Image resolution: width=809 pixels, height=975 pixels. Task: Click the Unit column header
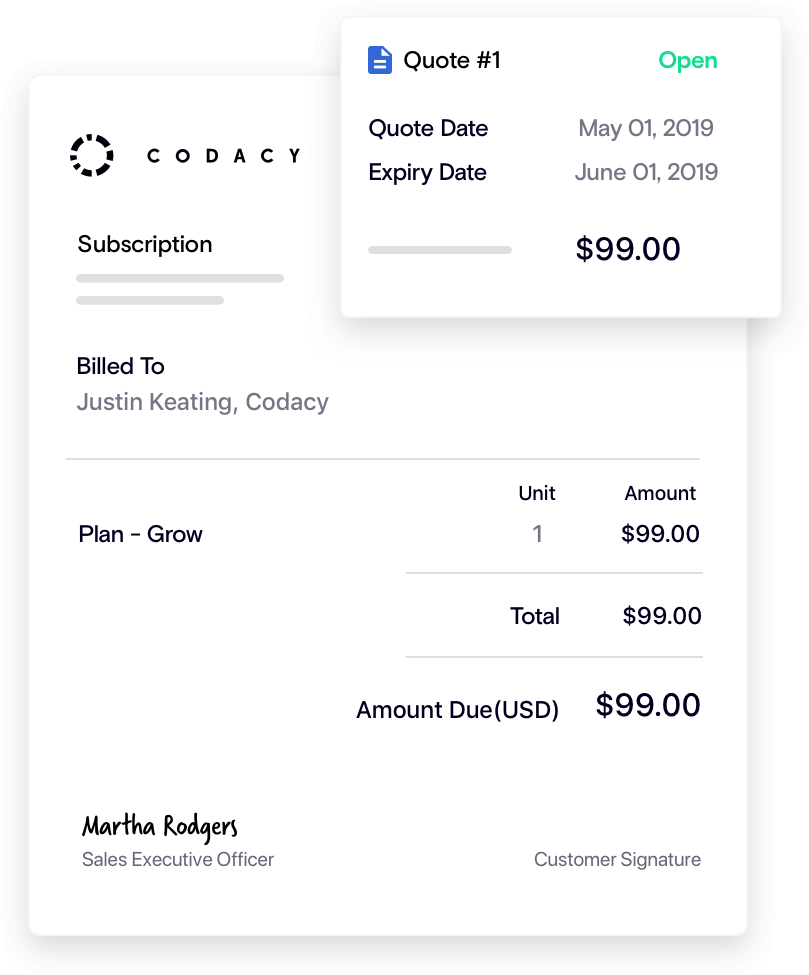point(537,493)
